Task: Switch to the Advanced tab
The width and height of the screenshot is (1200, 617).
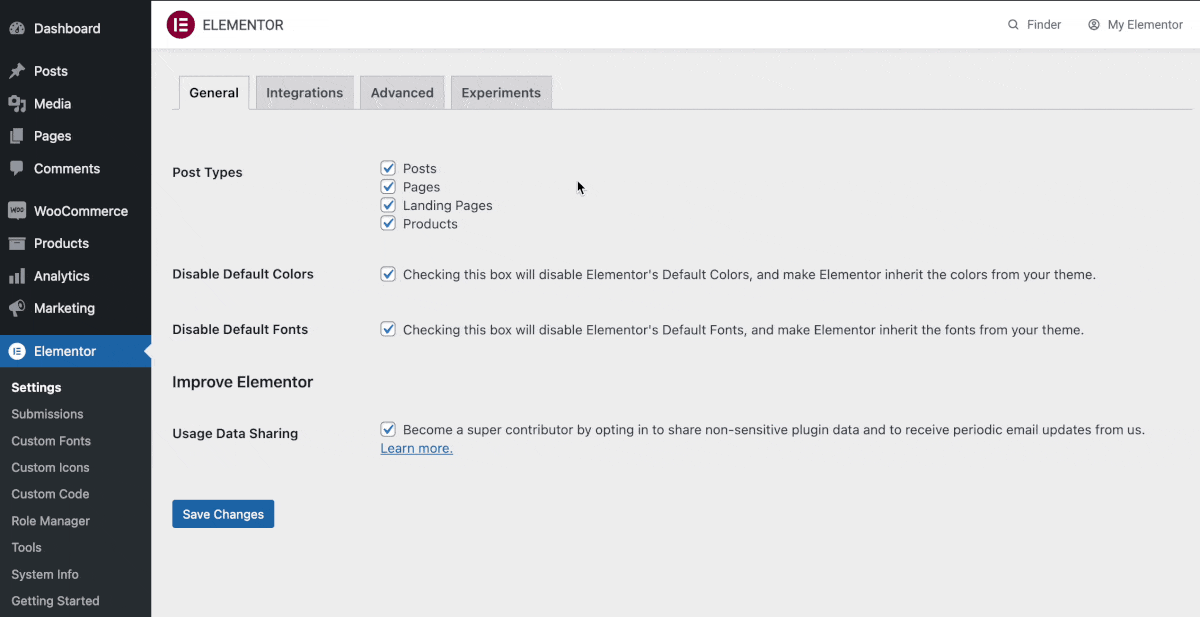Action: [402, 93]
